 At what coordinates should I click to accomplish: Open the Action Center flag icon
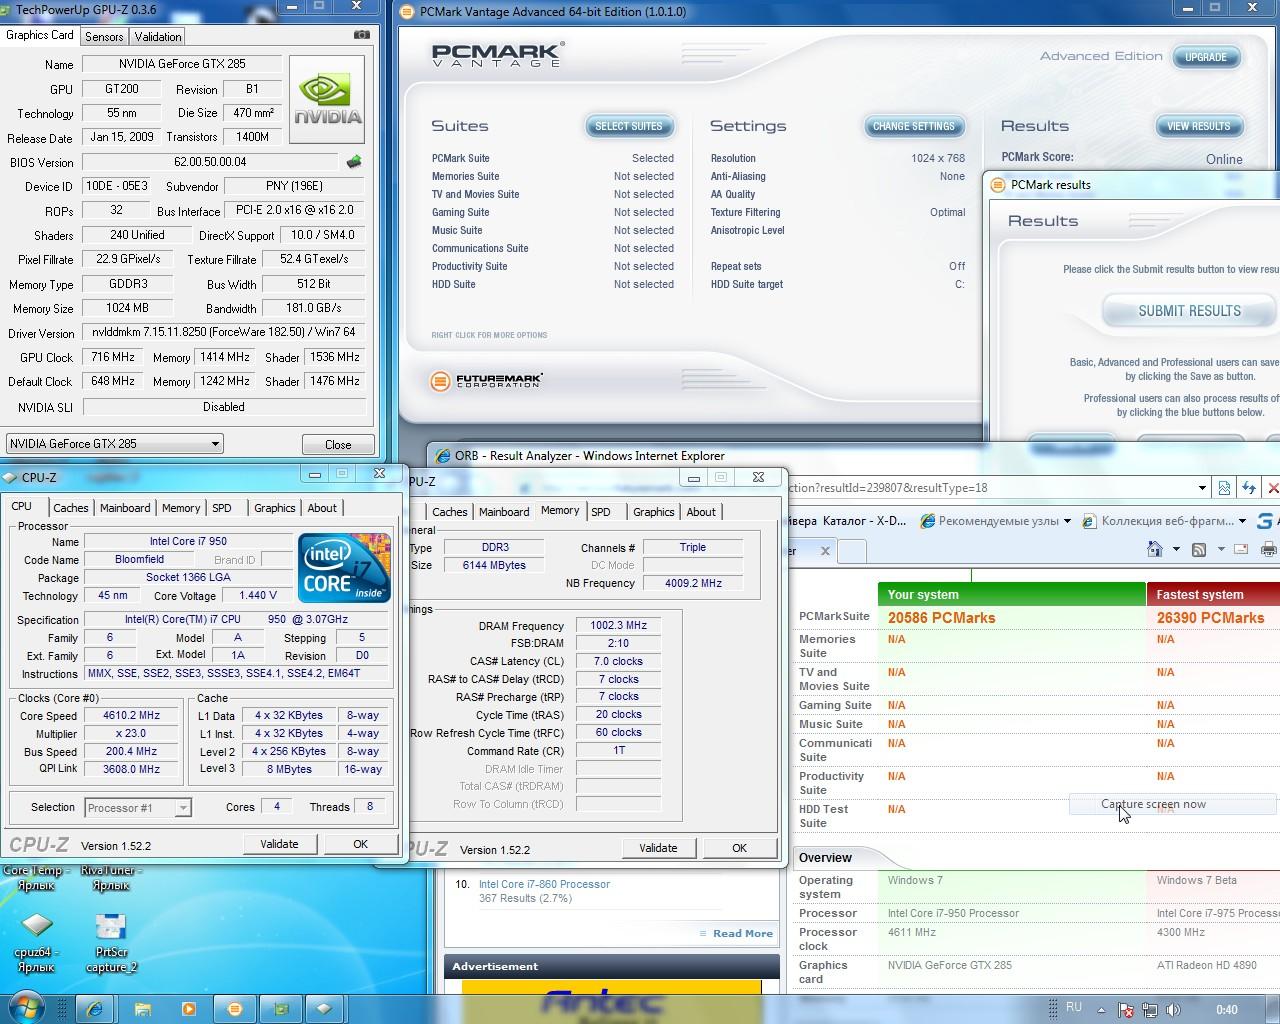[x=1125, y=1010]
